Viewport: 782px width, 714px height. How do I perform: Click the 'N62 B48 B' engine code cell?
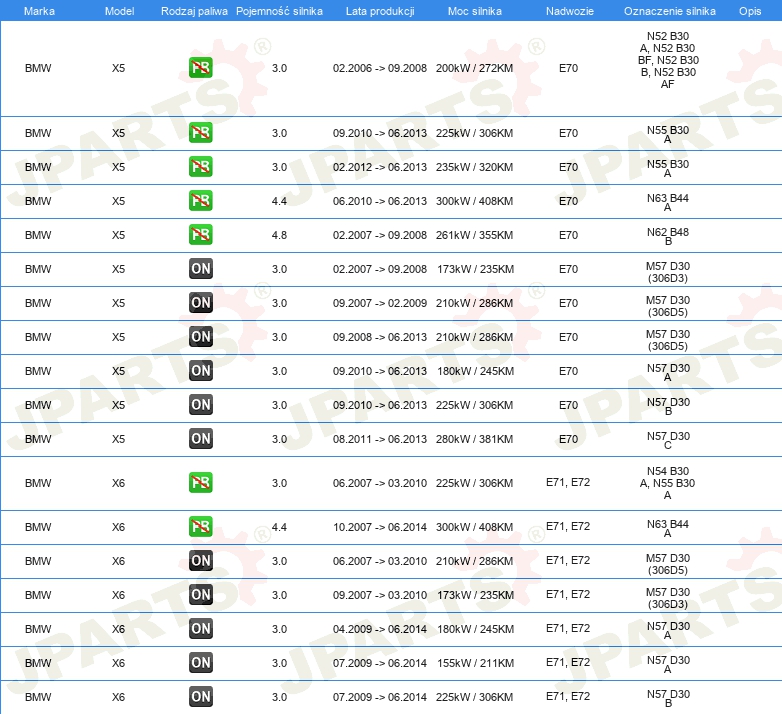pyautogui.click(x=667, y=235)
